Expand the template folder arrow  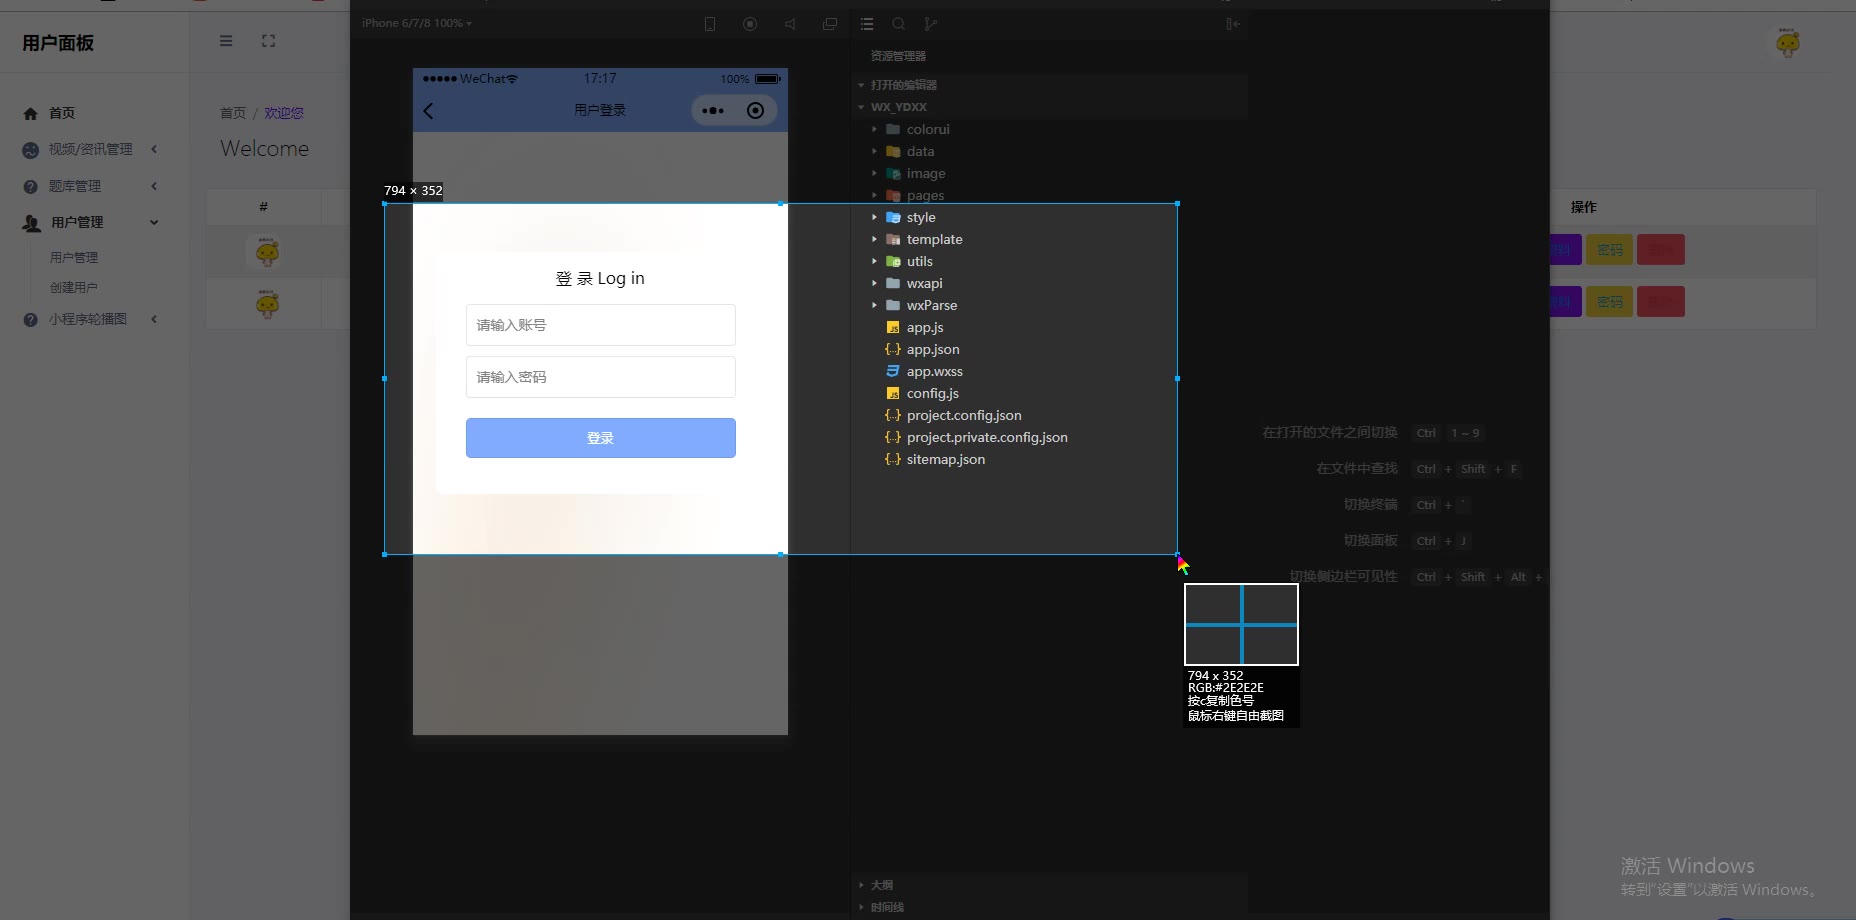point(874,240)
